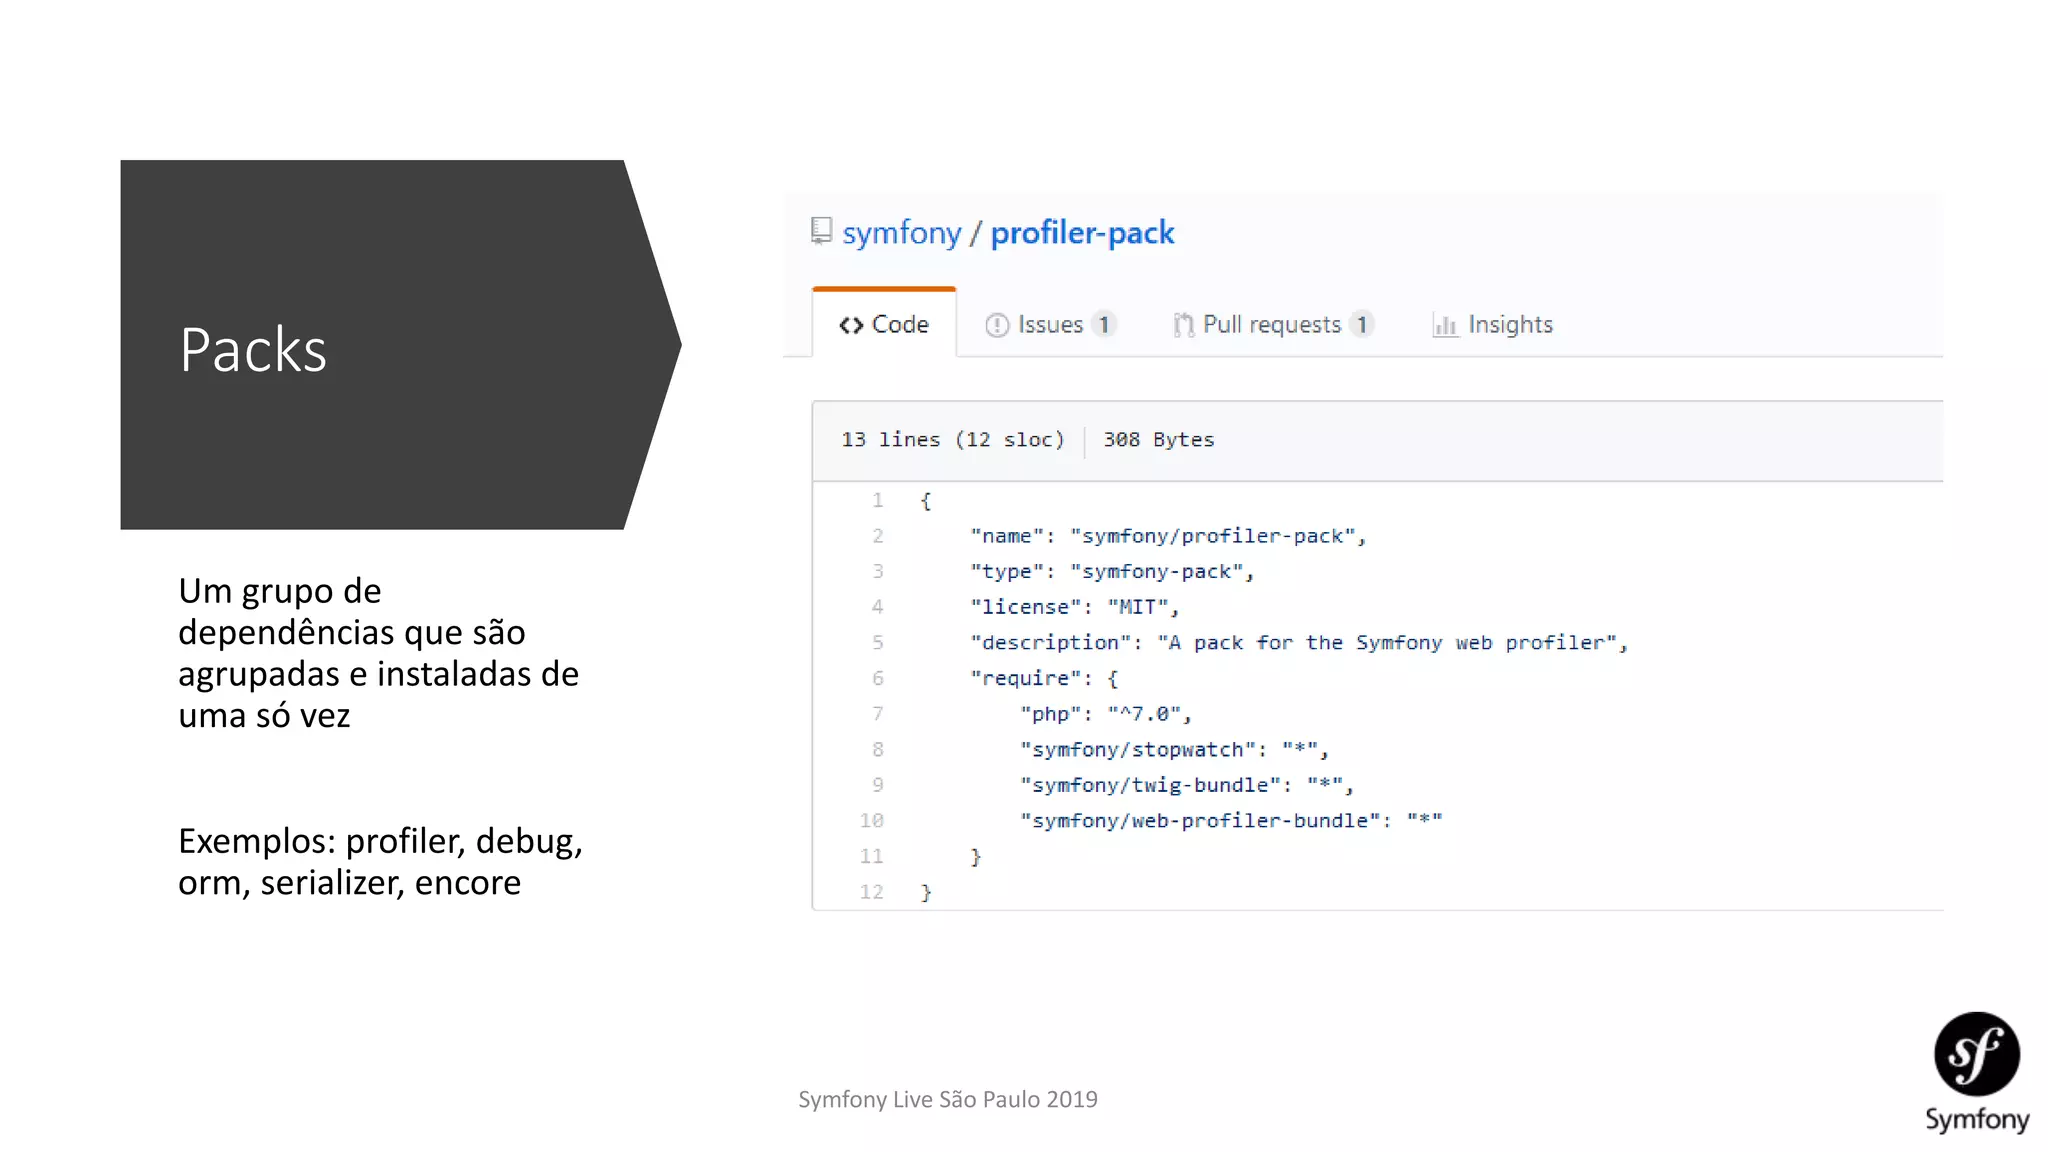
Task: Click the "symfony/twig-bundle" code line
Action: [1187, 785]
